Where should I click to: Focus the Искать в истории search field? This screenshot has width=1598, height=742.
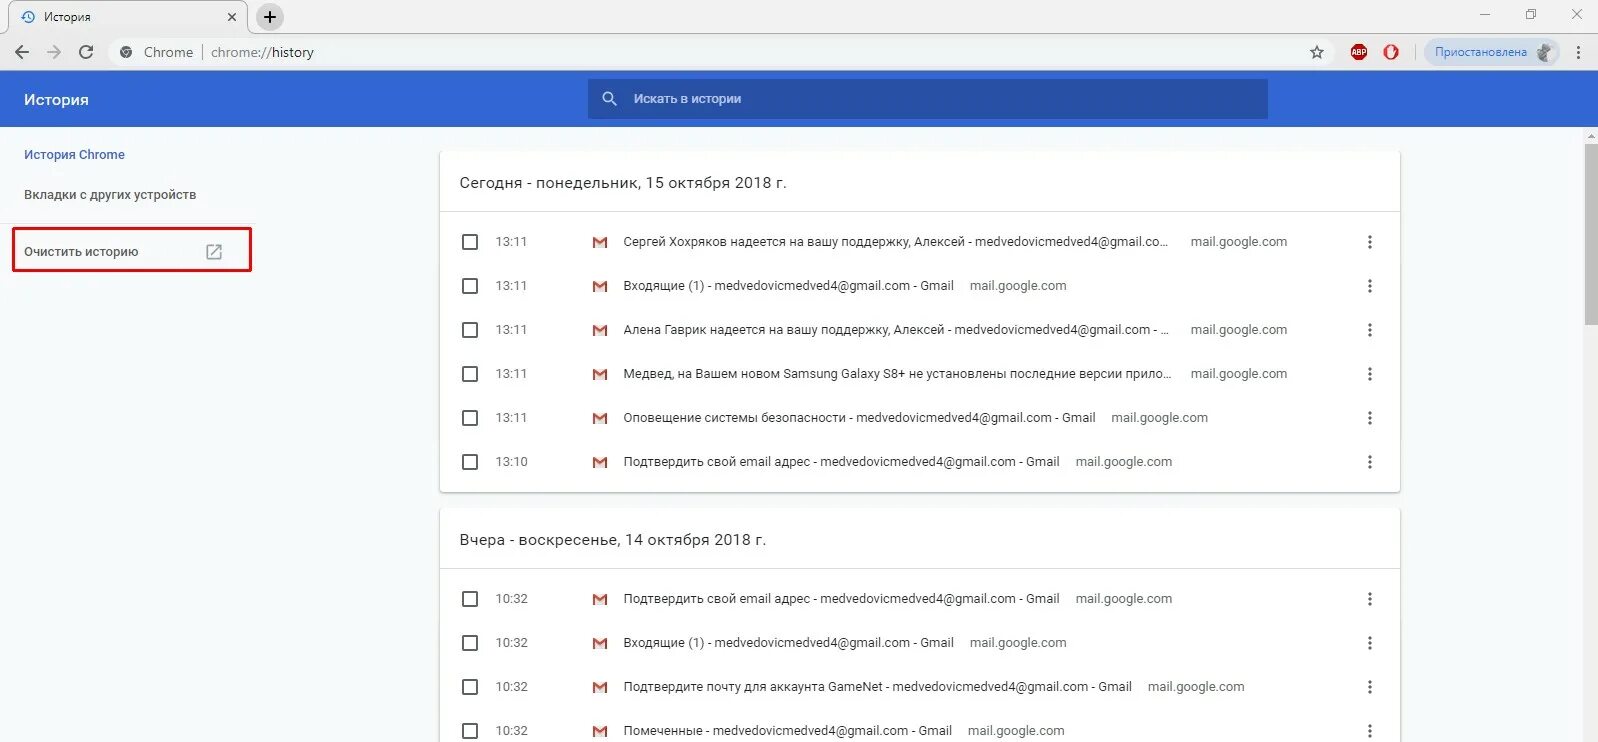pyautogui.click(x=928, y=99)
